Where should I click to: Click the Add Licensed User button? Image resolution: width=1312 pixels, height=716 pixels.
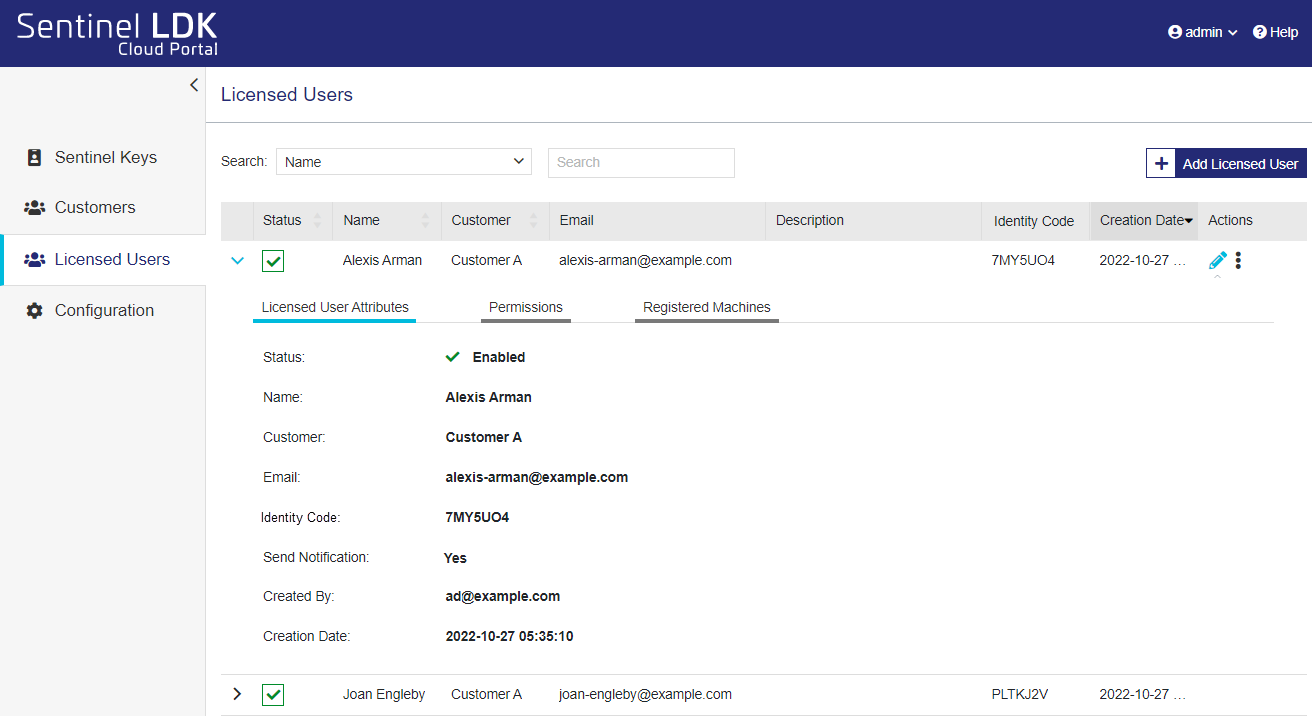pyautogui.click(x=1226, y=164)
